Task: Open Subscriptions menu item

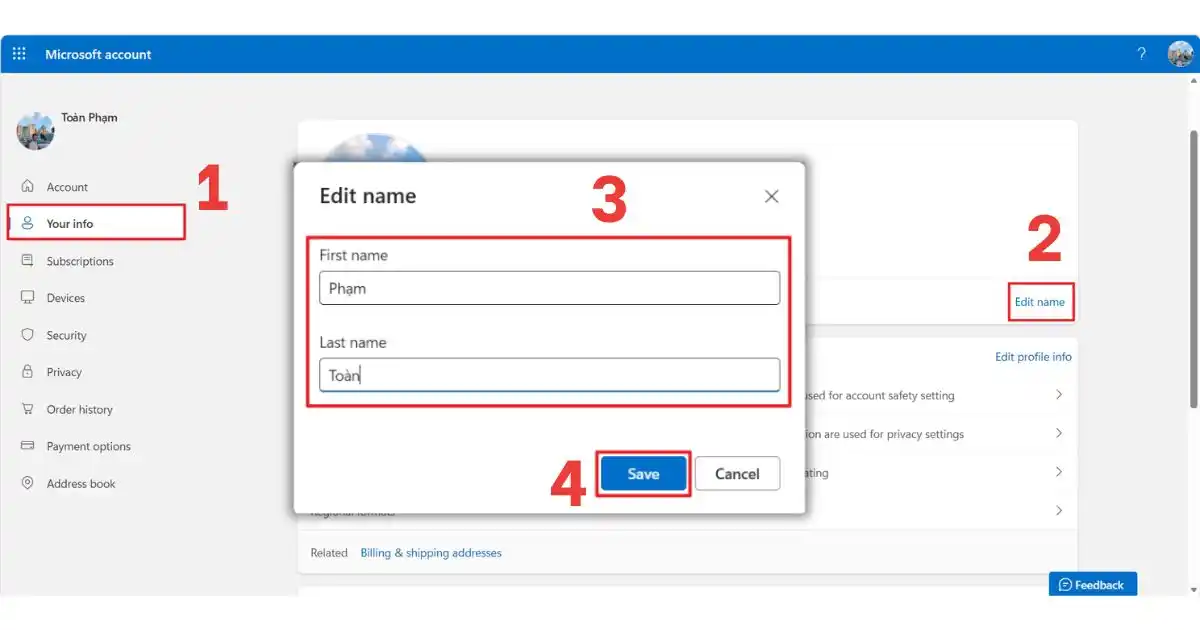Action: [x=80, y=261]
